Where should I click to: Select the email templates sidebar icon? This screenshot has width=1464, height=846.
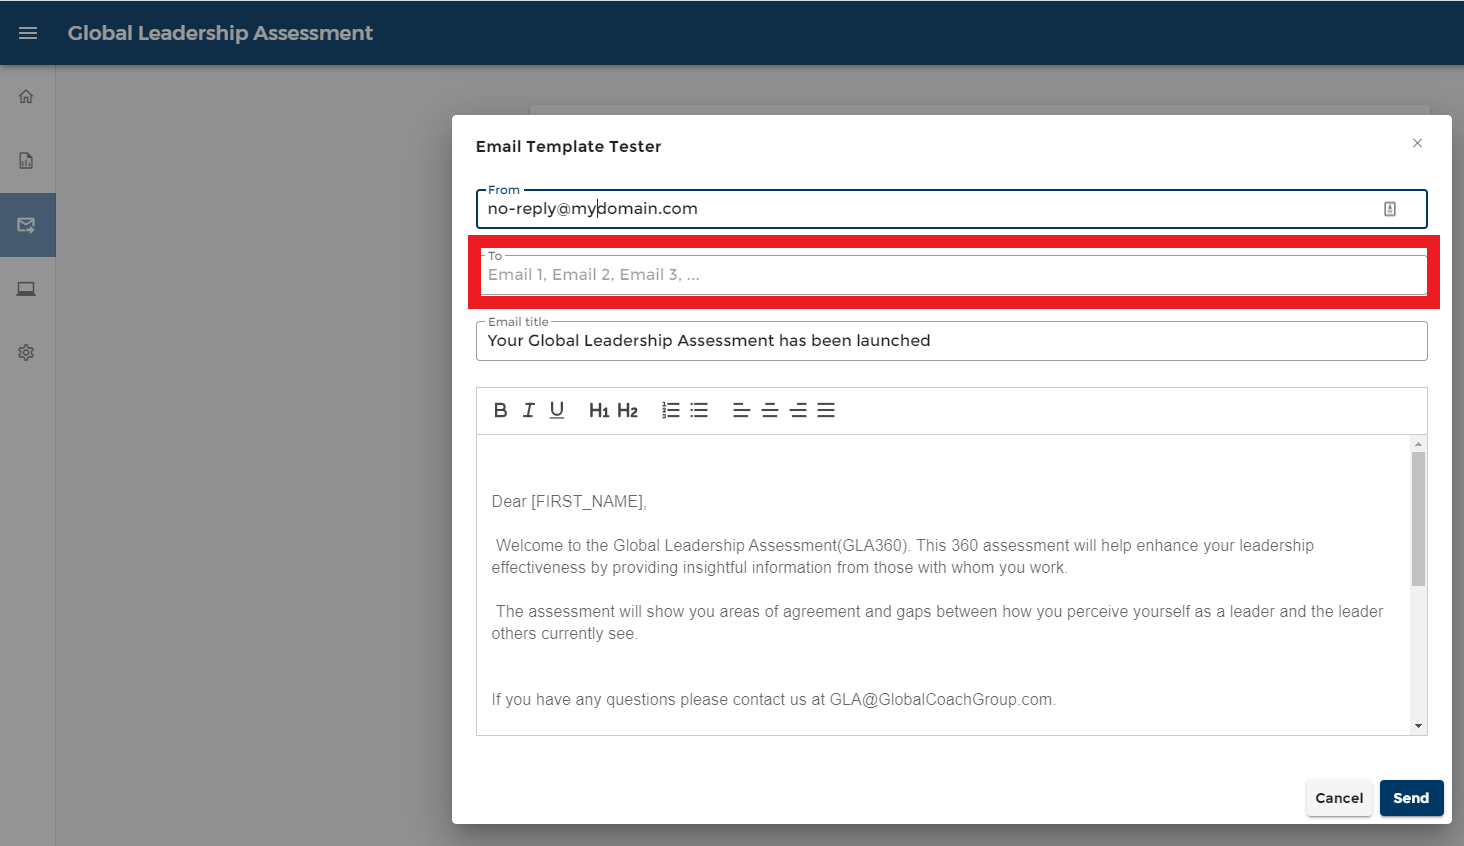pyautogui.click(x=26, y=225)
